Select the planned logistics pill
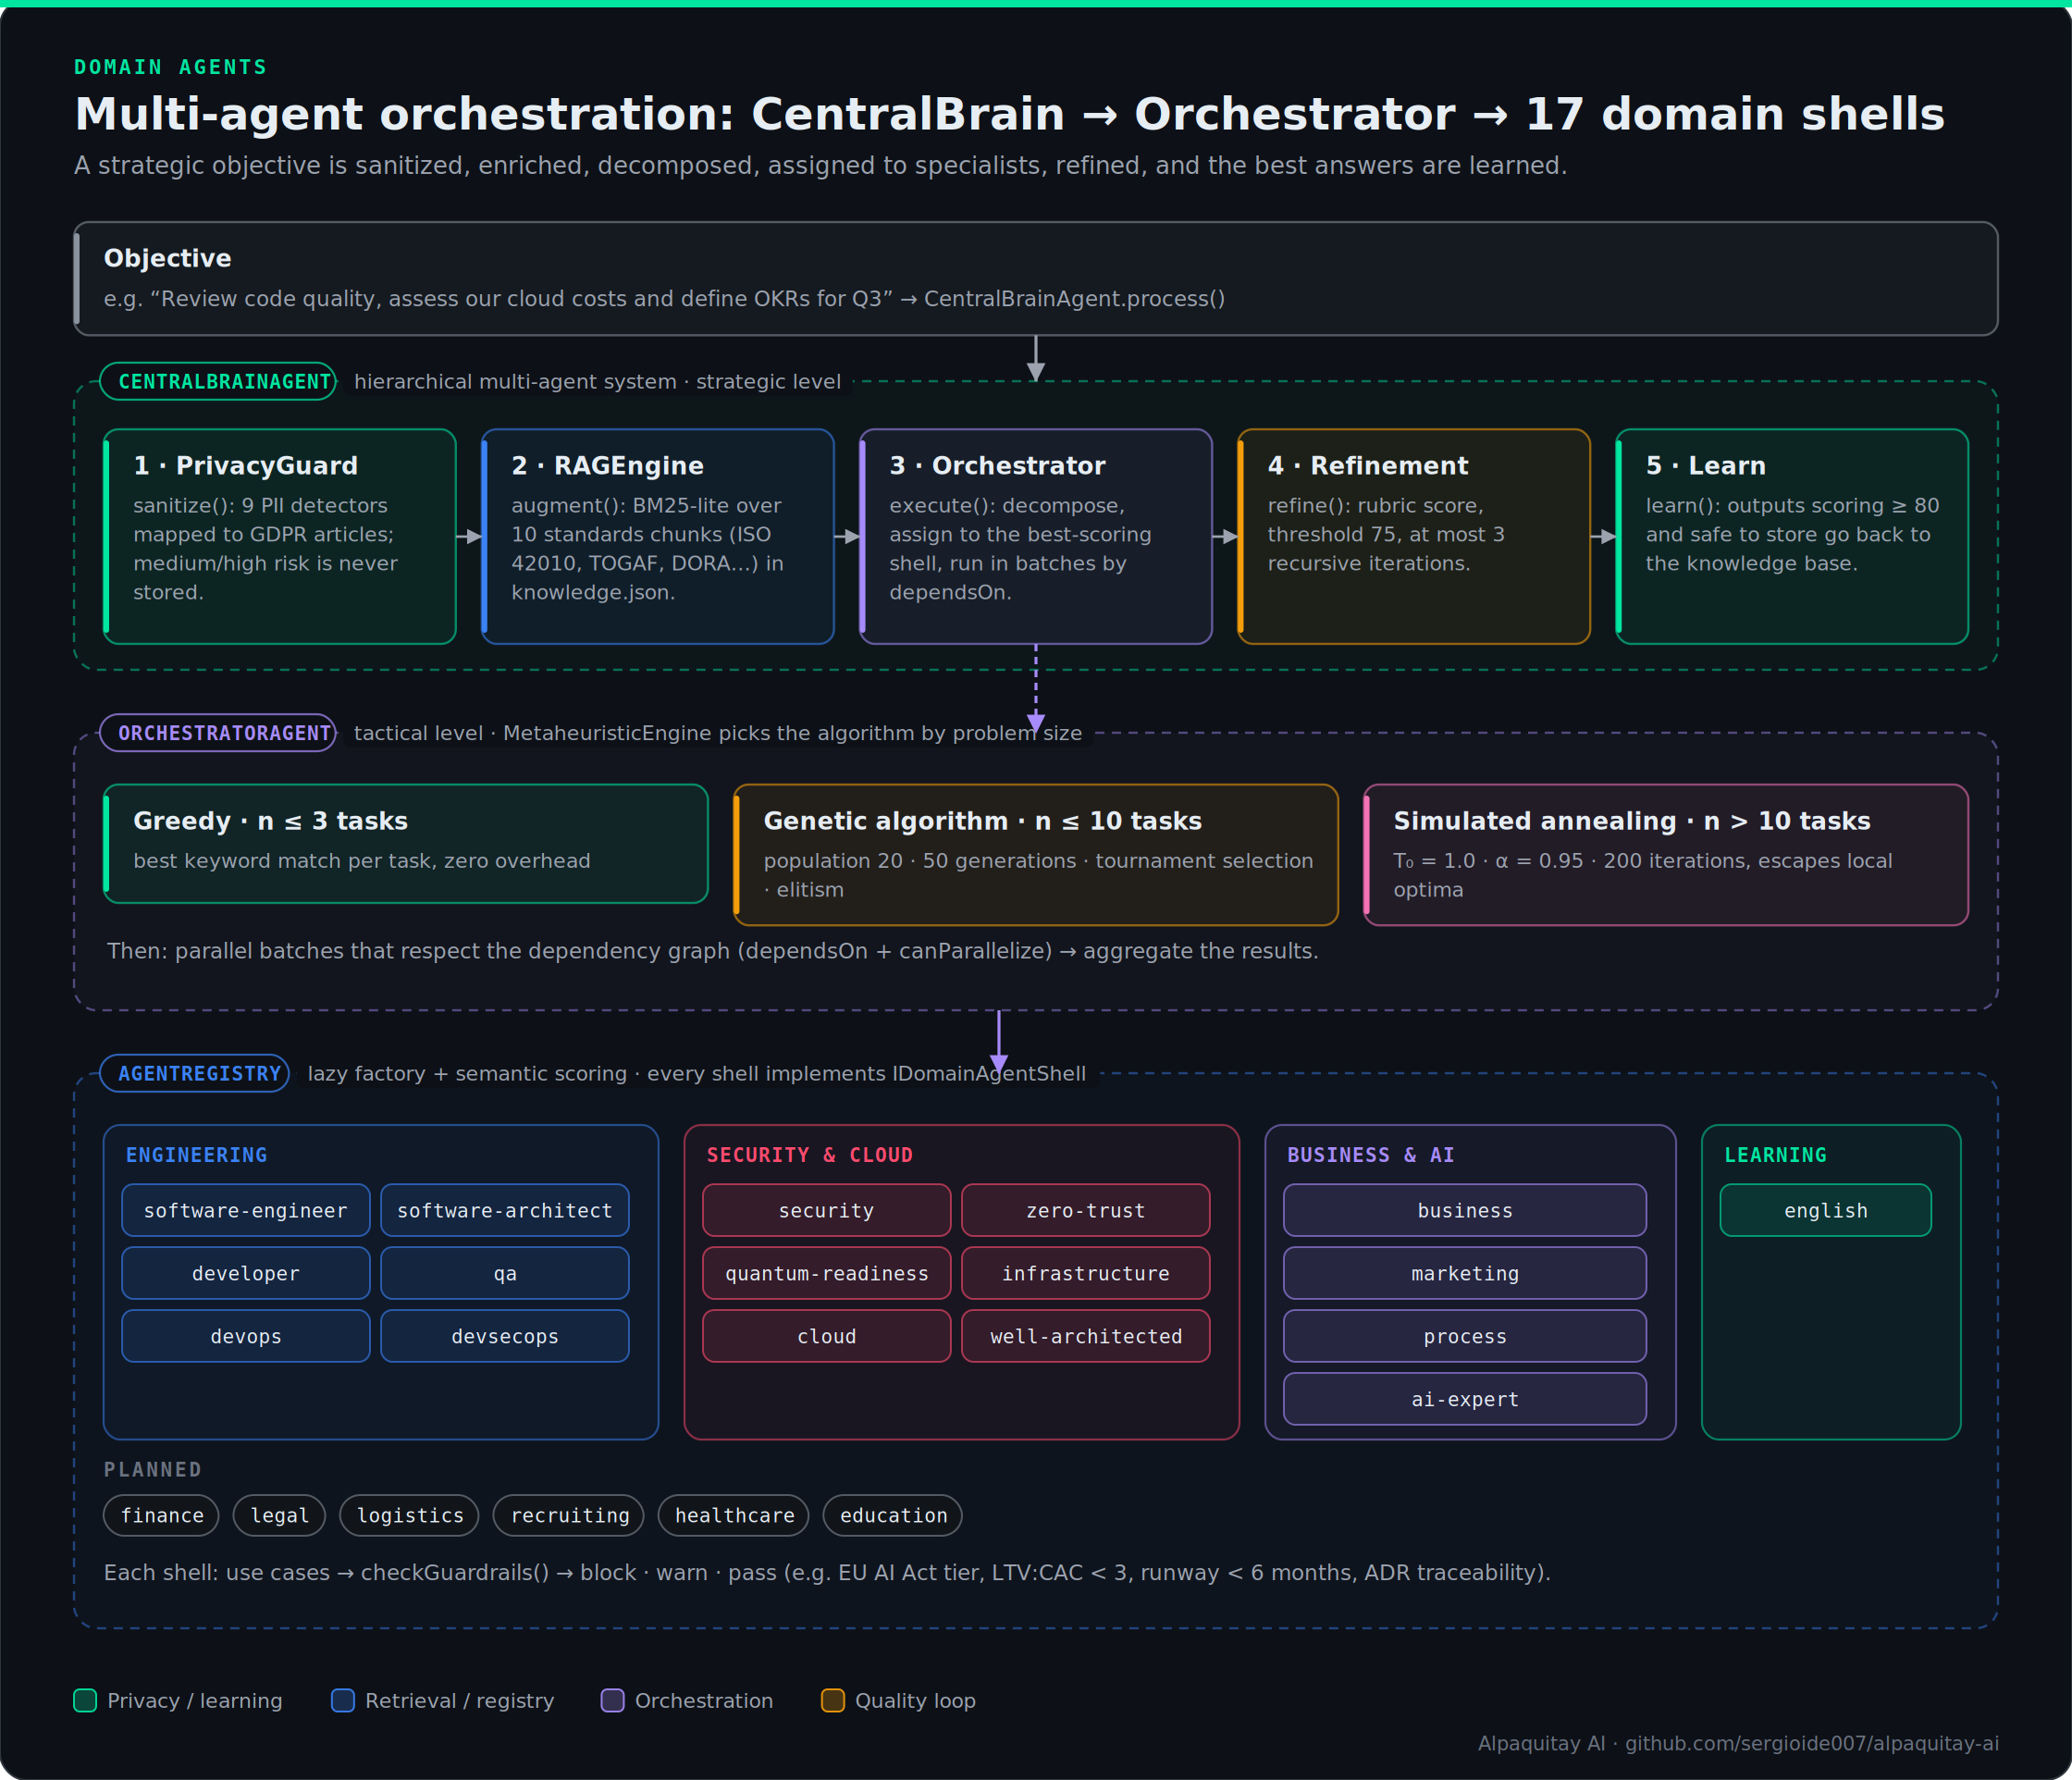 coord(410,1515)
